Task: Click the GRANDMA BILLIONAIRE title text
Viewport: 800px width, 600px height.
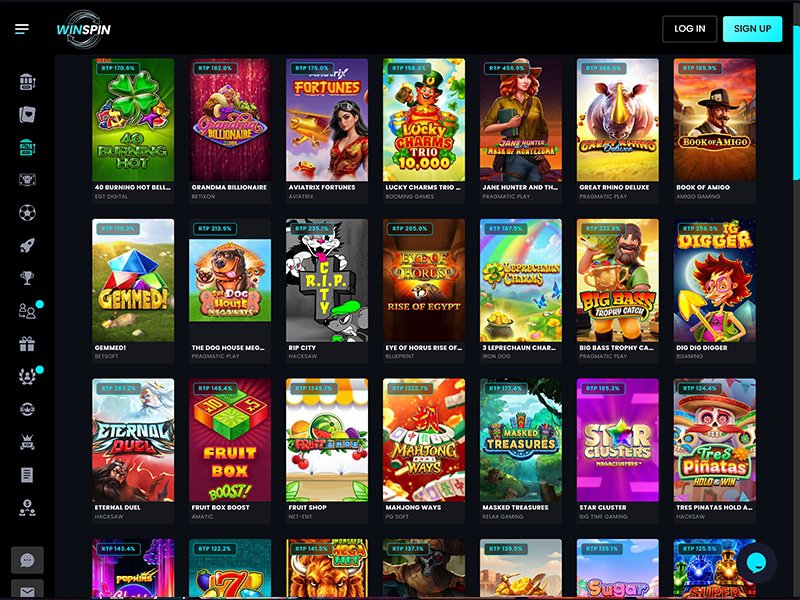Action: click(x=229, y=187)
